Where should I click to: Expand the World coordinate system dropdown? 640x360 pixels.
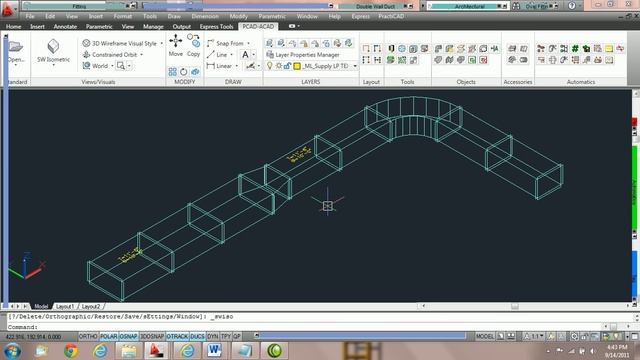pos(112,66)
